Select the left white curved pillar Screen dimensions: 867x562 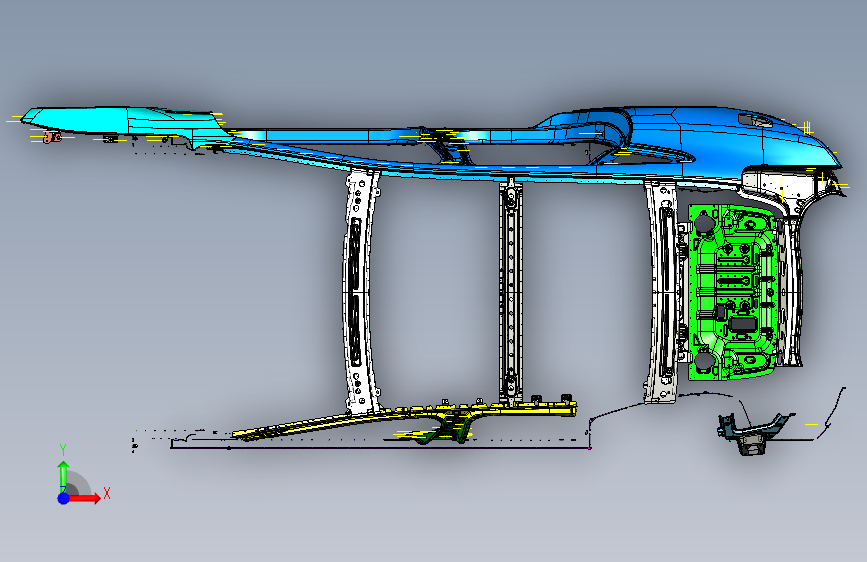tap(360, 292)
